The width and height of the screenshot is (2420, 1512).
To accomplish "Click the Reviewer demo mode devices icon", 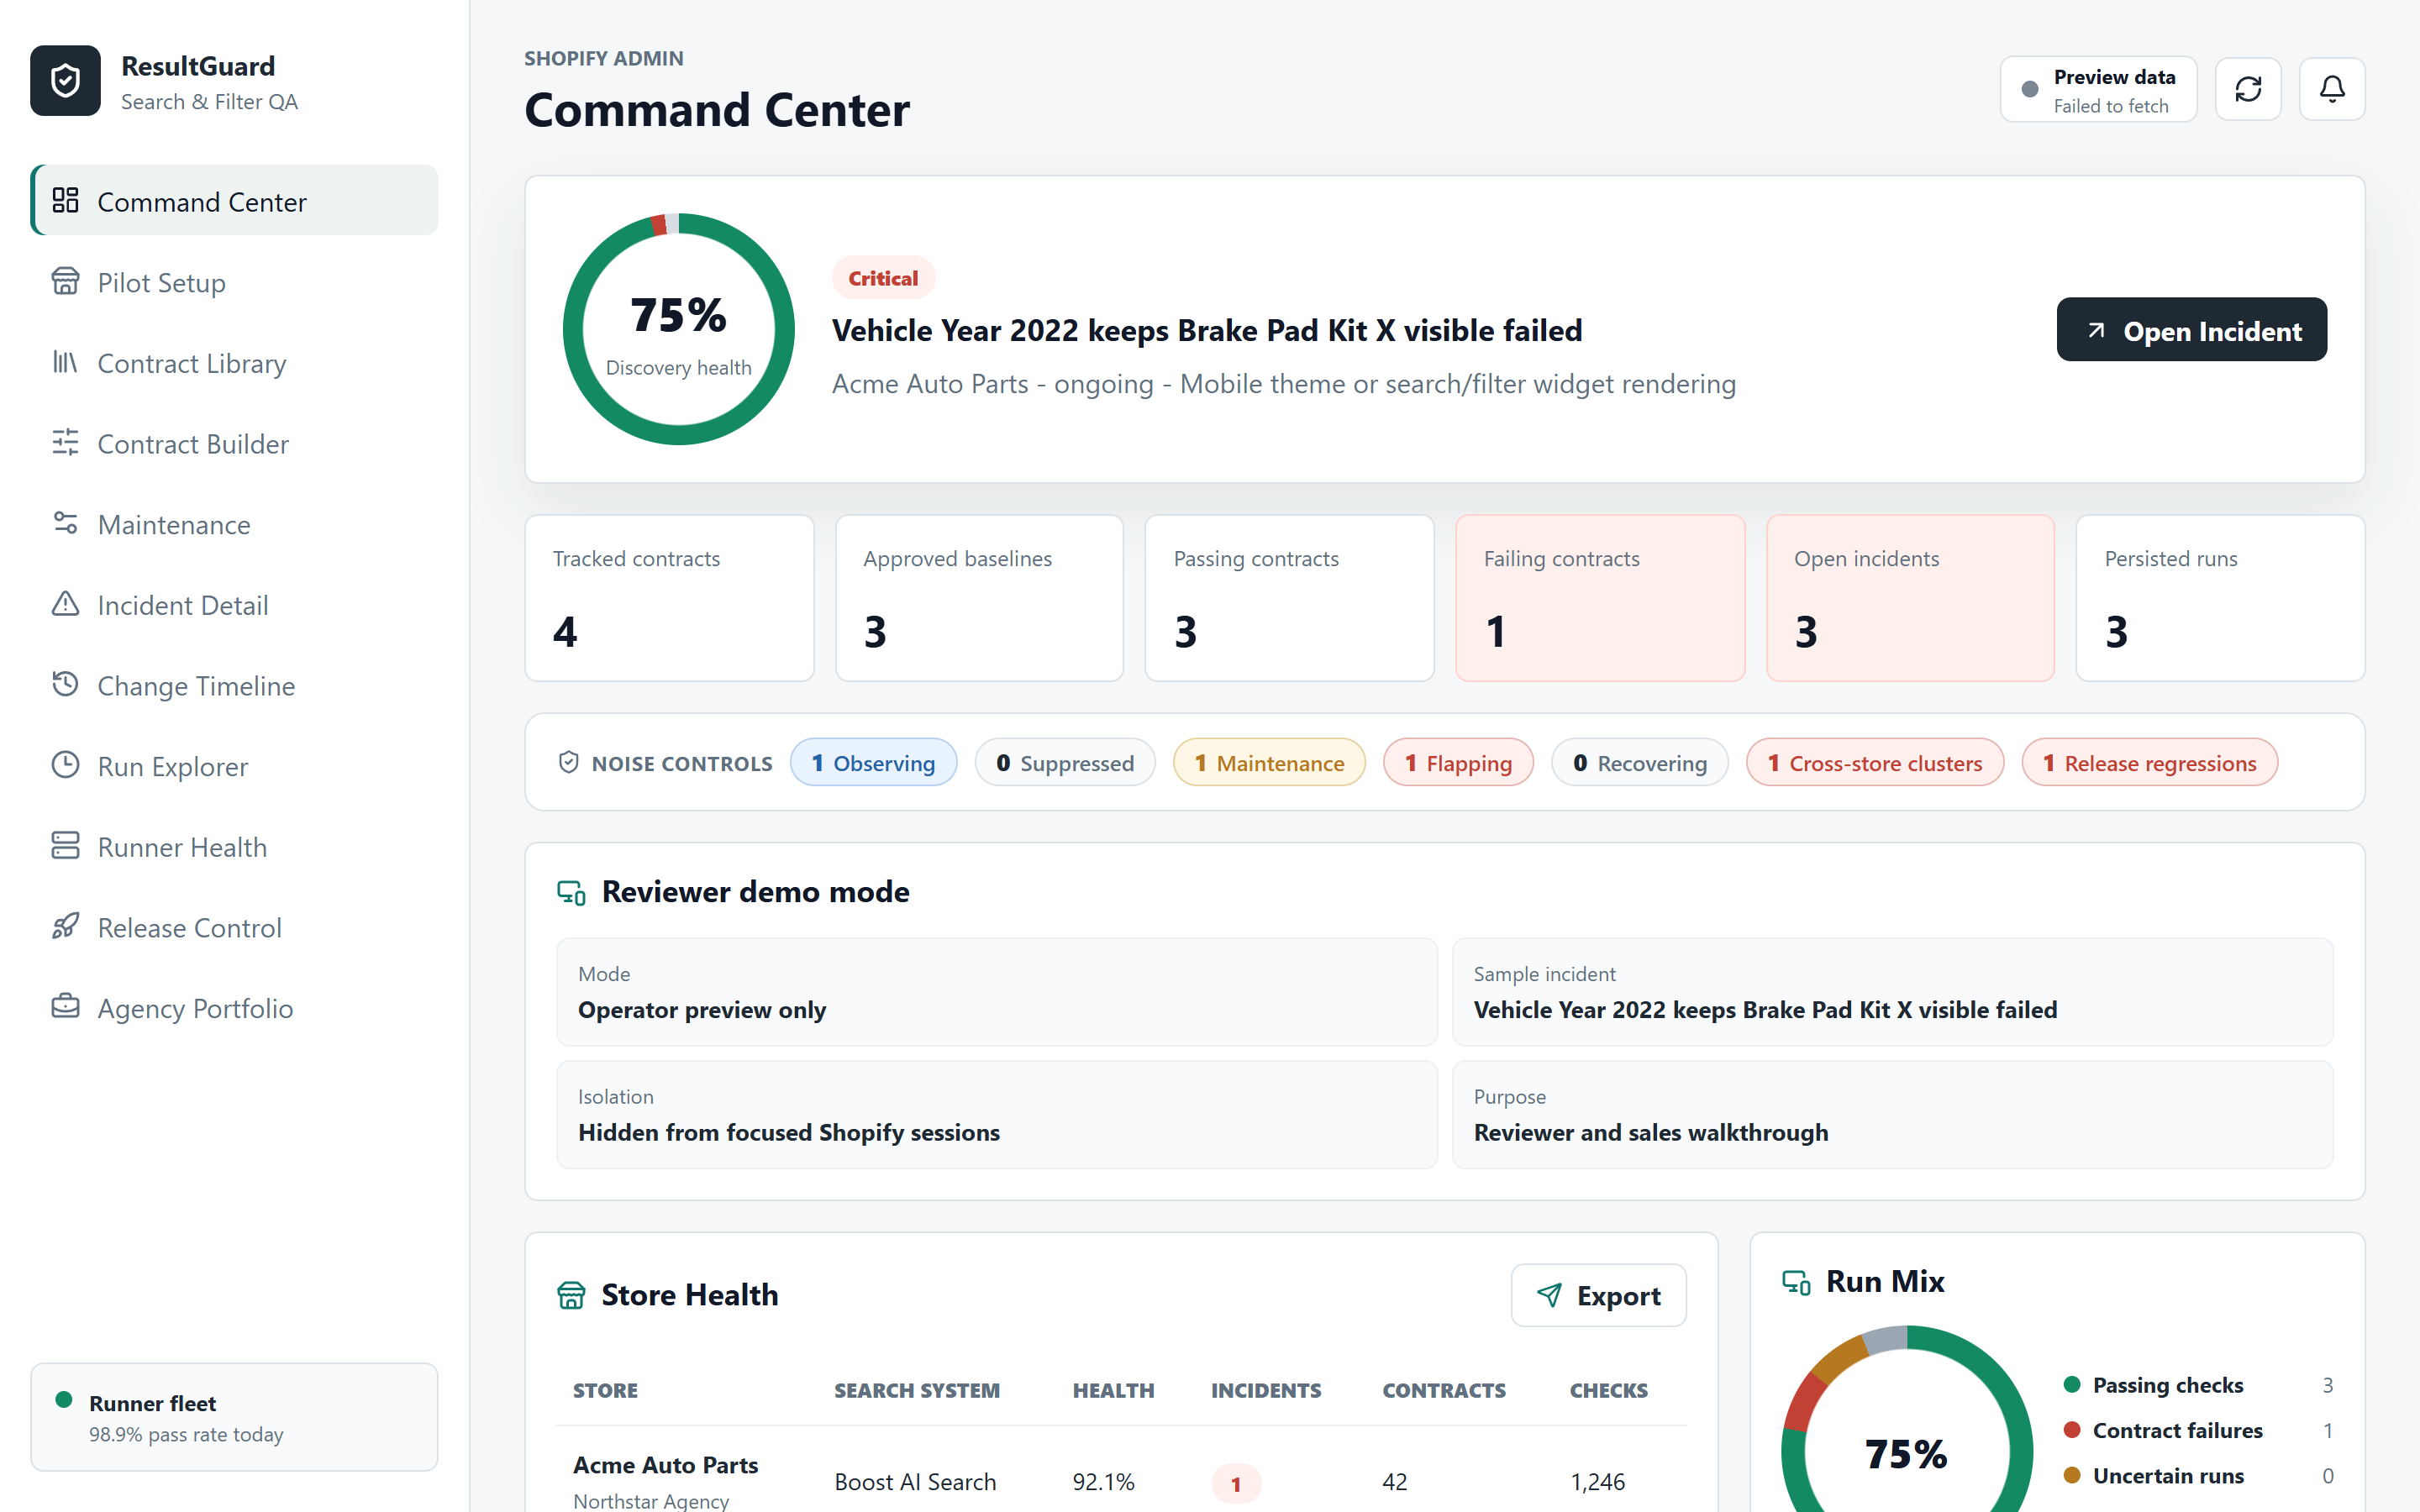I will point(571,892).
